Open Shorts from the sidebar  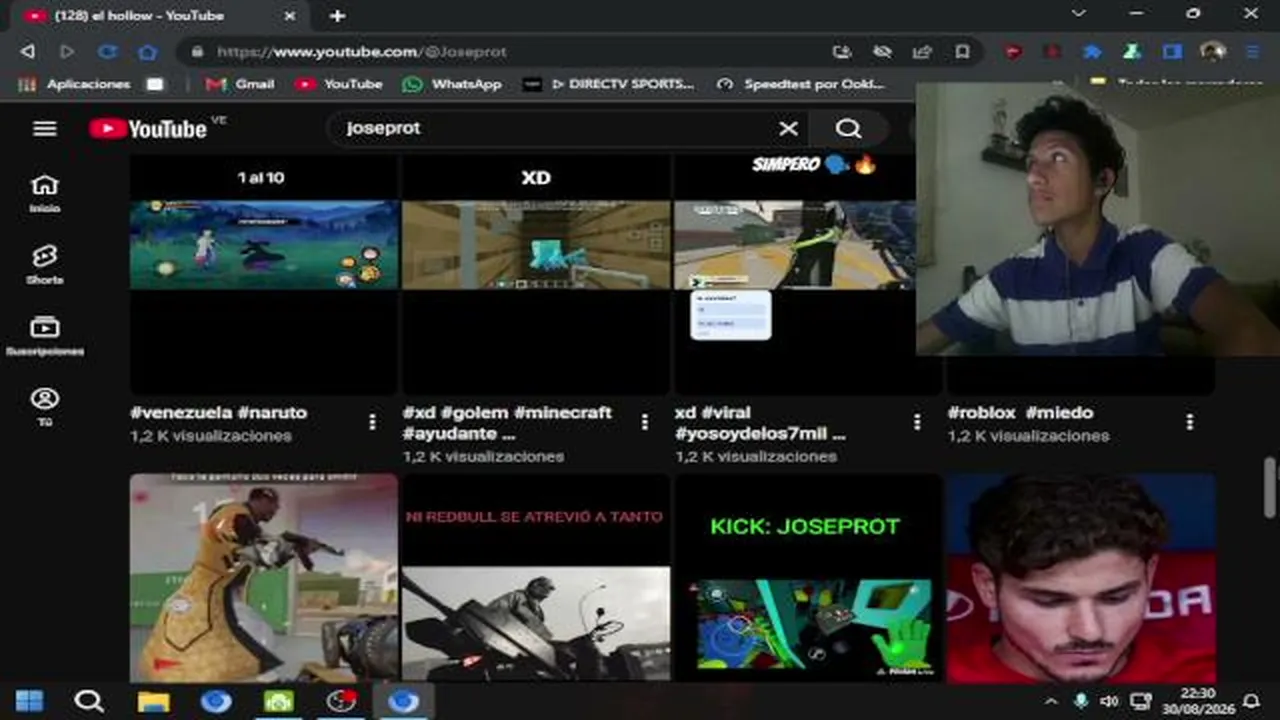45,265
